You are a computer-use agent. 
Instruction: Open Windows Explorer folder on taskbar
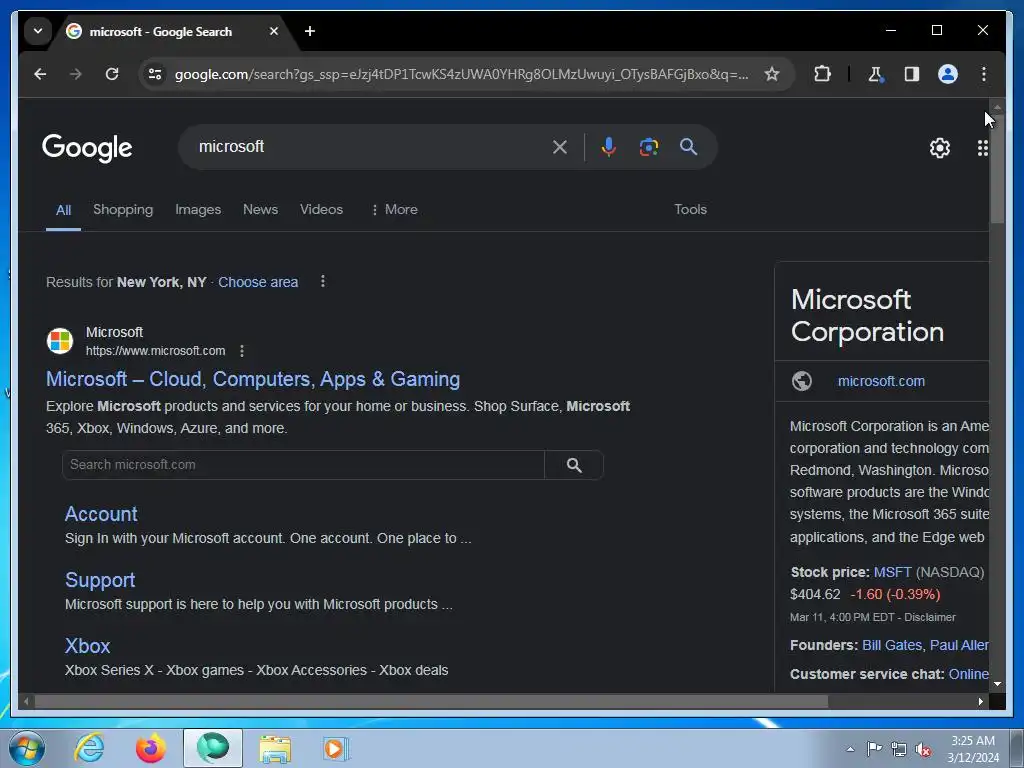(275, 748)
